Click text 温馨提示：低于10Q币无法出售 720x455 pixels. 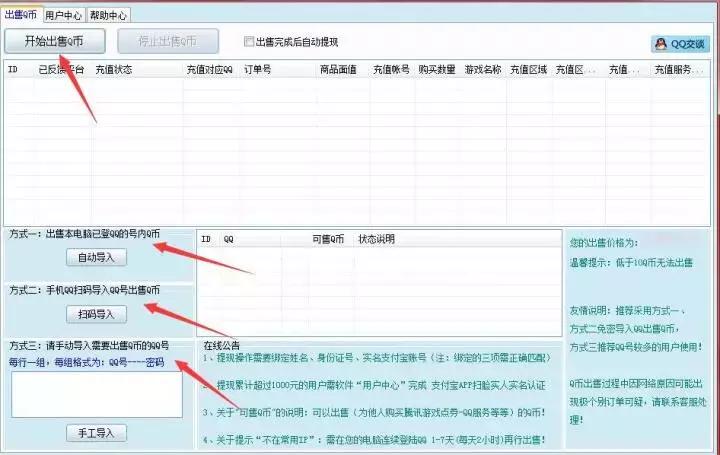click(631, 263)
